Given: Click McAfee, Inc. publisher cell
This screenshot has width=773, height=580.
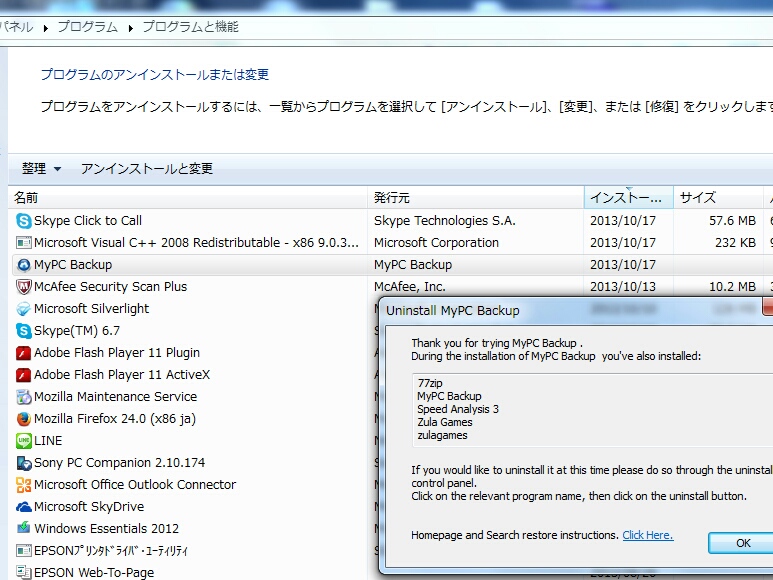Looking at the screenshot, I should click(x=410, y=287).
